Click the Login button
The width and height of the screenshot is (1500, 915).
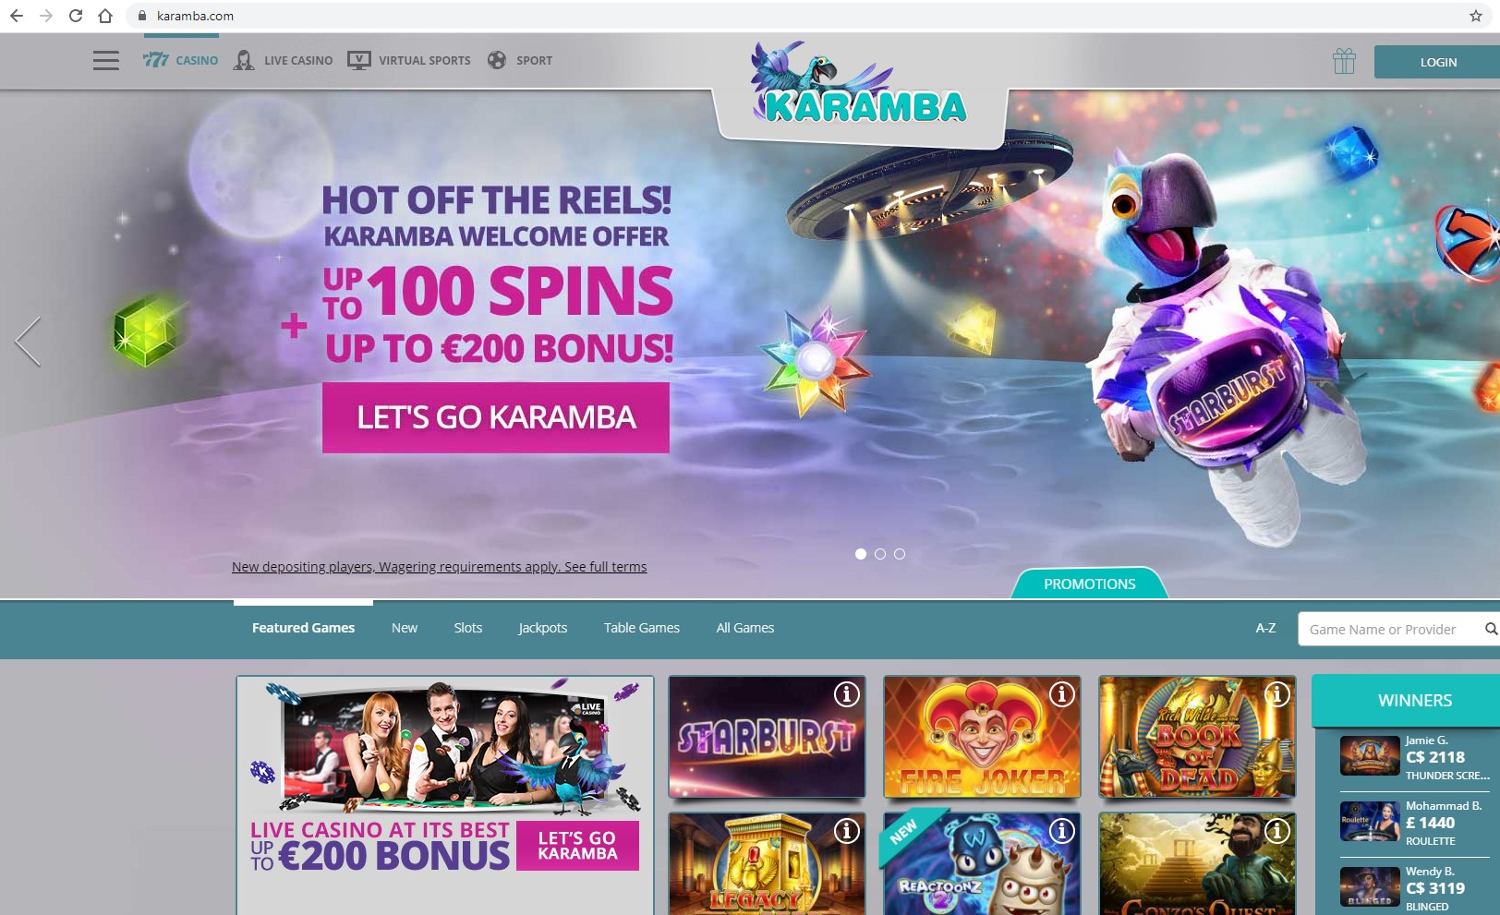pos(1438,62)
